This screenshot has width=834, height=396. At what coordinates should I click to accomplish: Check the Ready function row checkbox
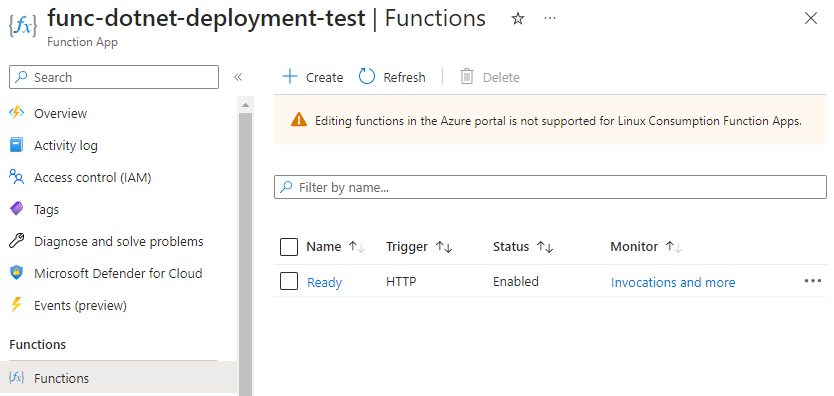pyautogui.click(x=289, y=281)
